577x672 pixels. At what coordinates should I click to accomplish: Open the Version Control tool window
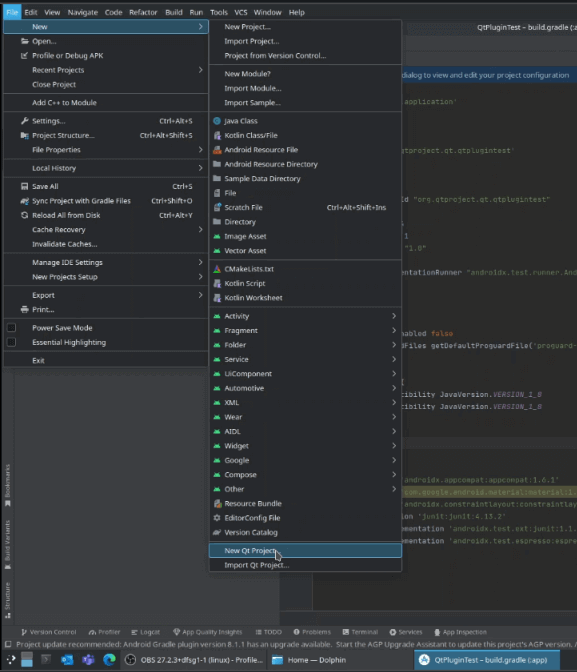[48, 632]
